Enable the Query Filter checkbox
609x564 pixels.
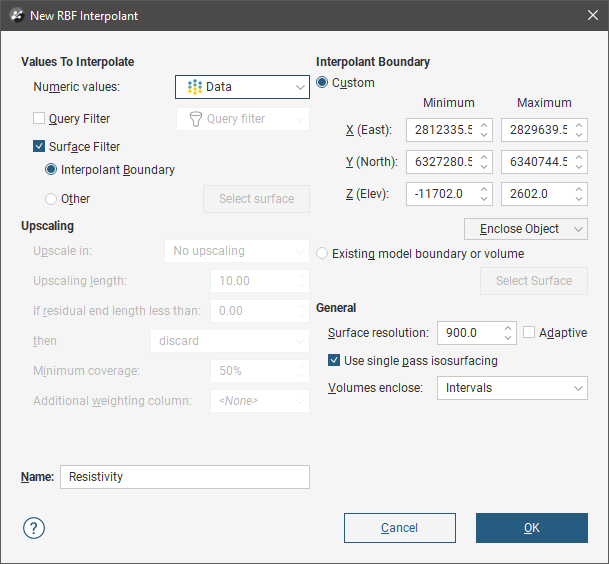click(x=40, y=119)
